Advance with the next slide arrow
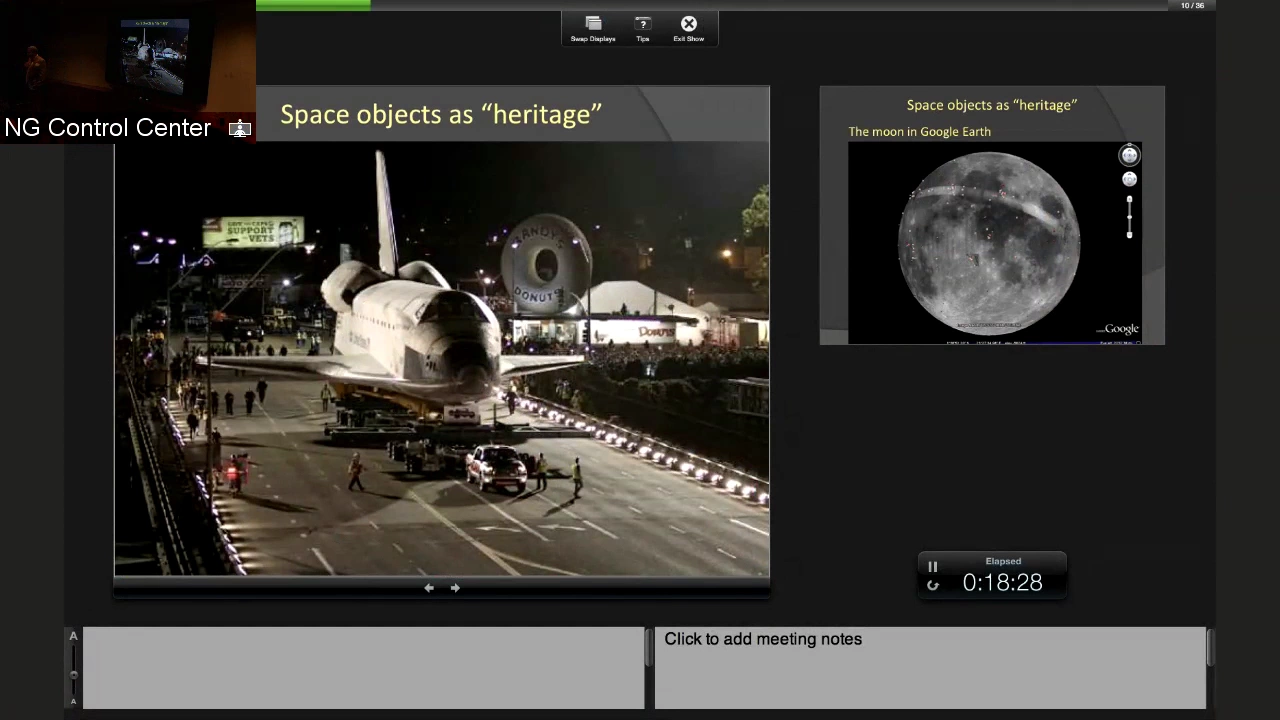The height and width of the screenshot is (720, 1280). 455,588
